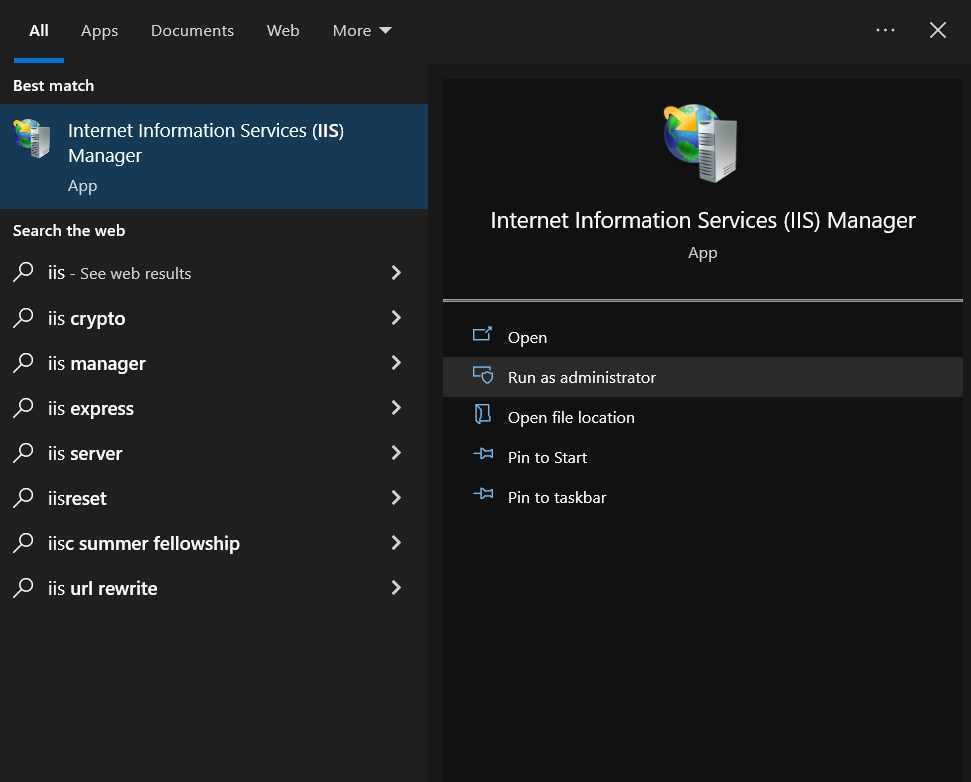Screen dimensions: 971x782
Task: Click the Open file location folder icon
Action: pos(483,416)
